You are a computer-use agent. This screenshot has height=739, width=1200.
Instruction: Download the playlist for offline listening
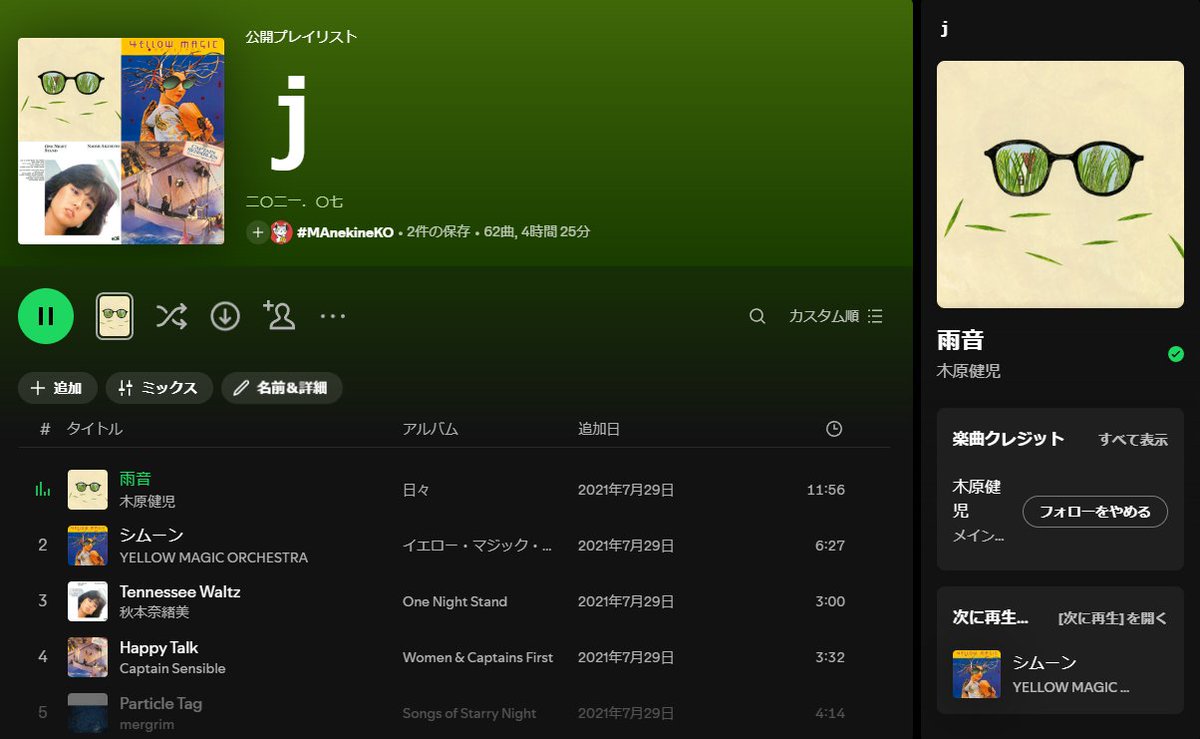point(225,316)
